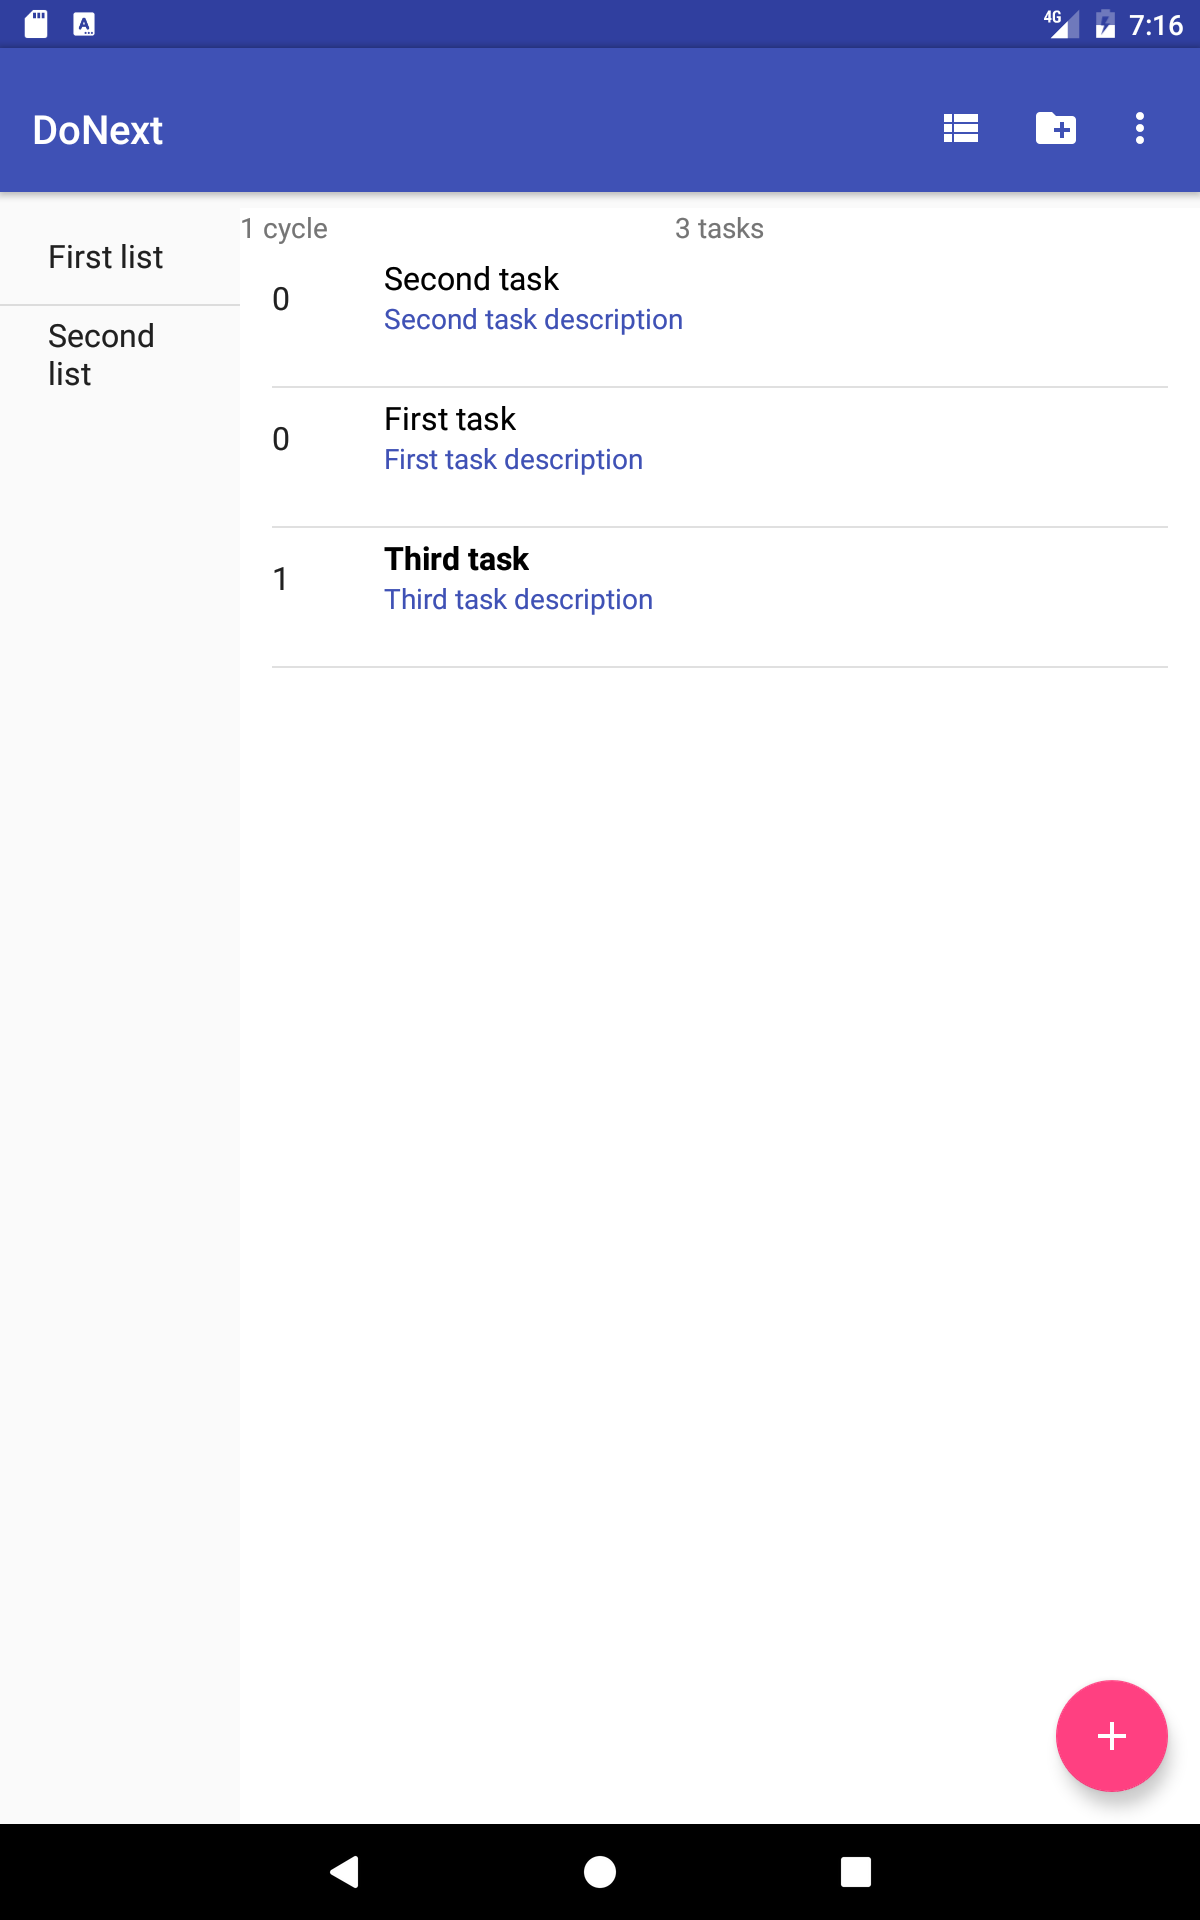Tap the count number beside Second task

pos(281,299)
